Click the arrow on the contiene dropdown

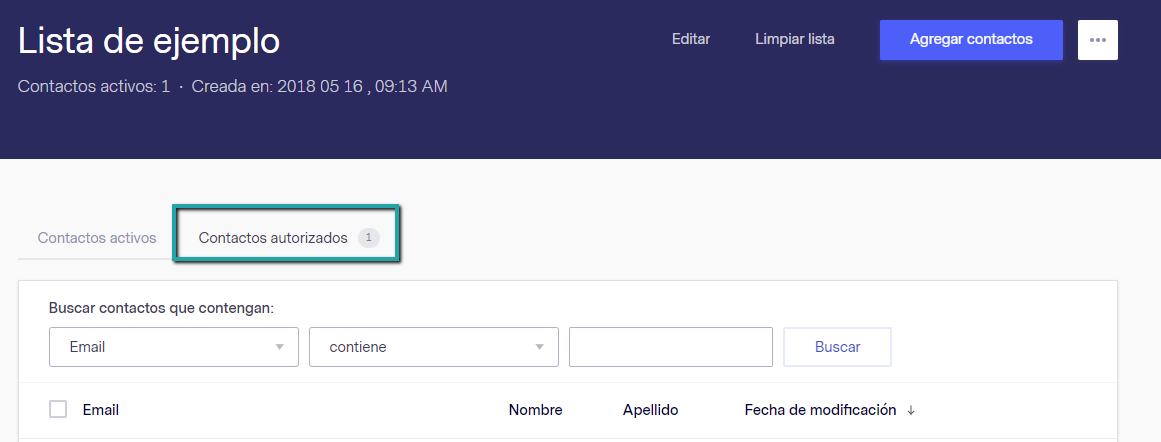pyautogui.click(x=539, y=347)
